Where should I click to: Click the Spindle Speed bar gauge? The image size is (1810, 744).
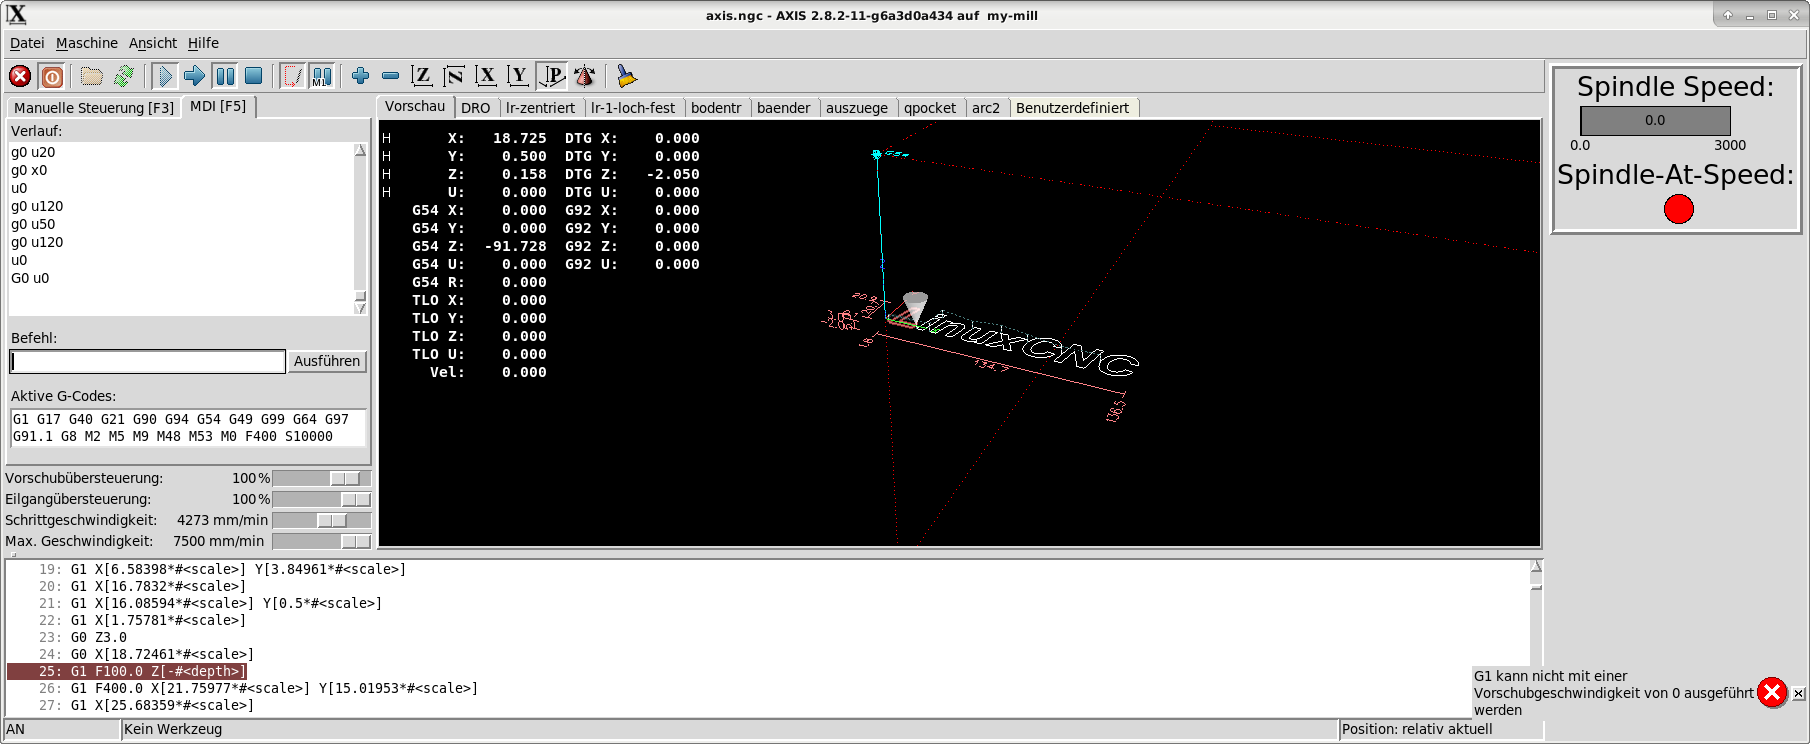1655,120
